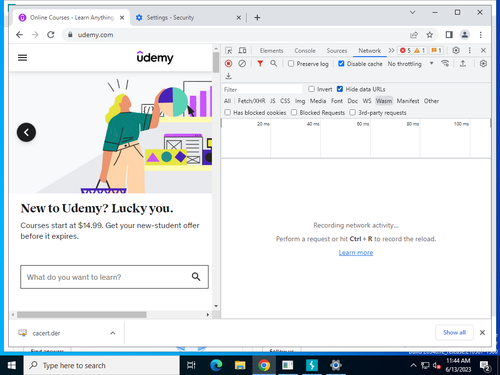
Task: Open the No throttling dropdown
Action: (411, 63)
